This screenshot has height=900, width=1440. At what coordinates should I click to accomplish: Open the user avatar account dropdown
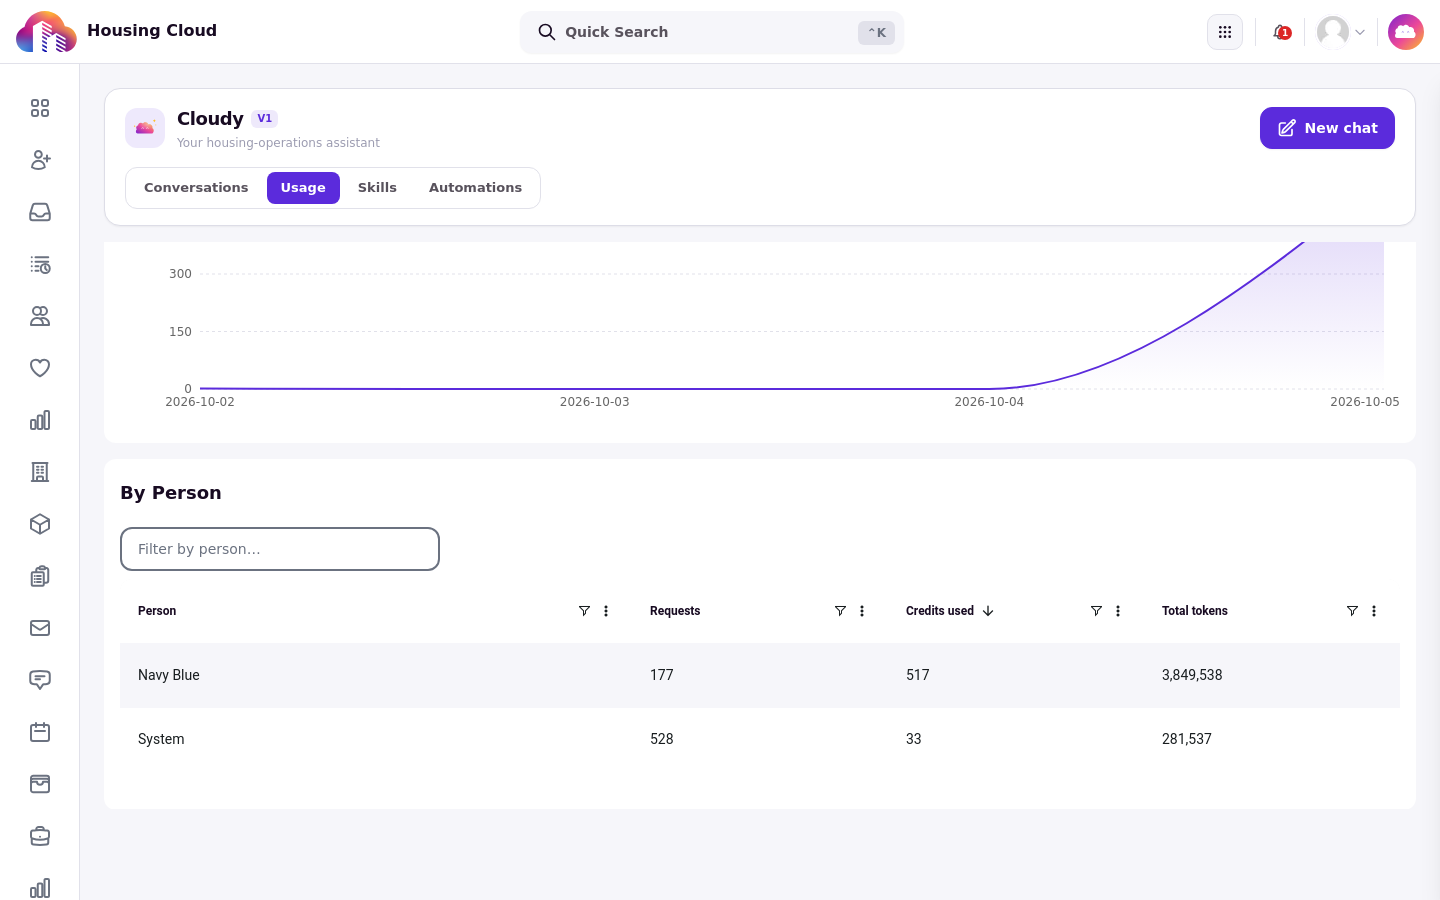click(1341, 32)
